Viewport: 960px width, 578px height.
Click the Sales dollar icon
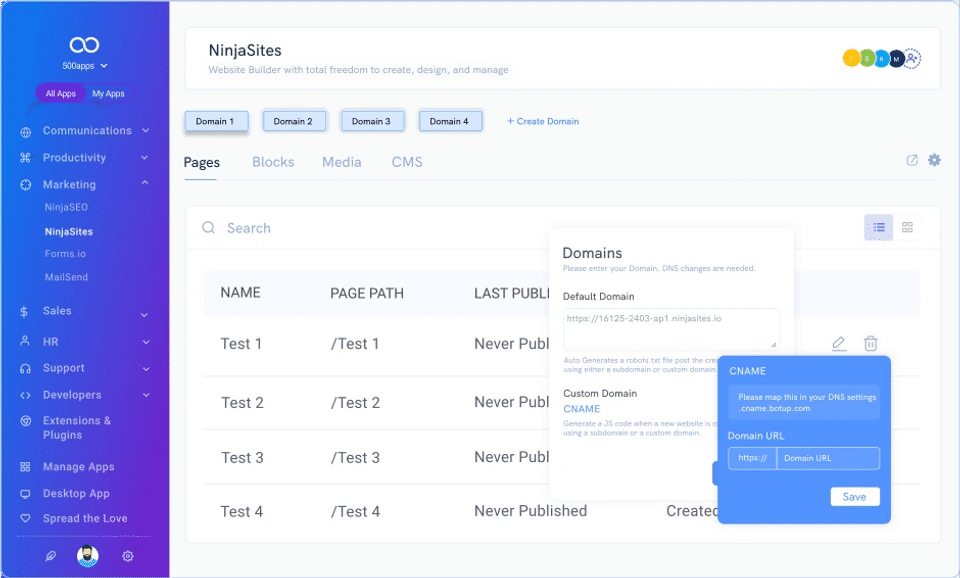click(x=24, y=312)
